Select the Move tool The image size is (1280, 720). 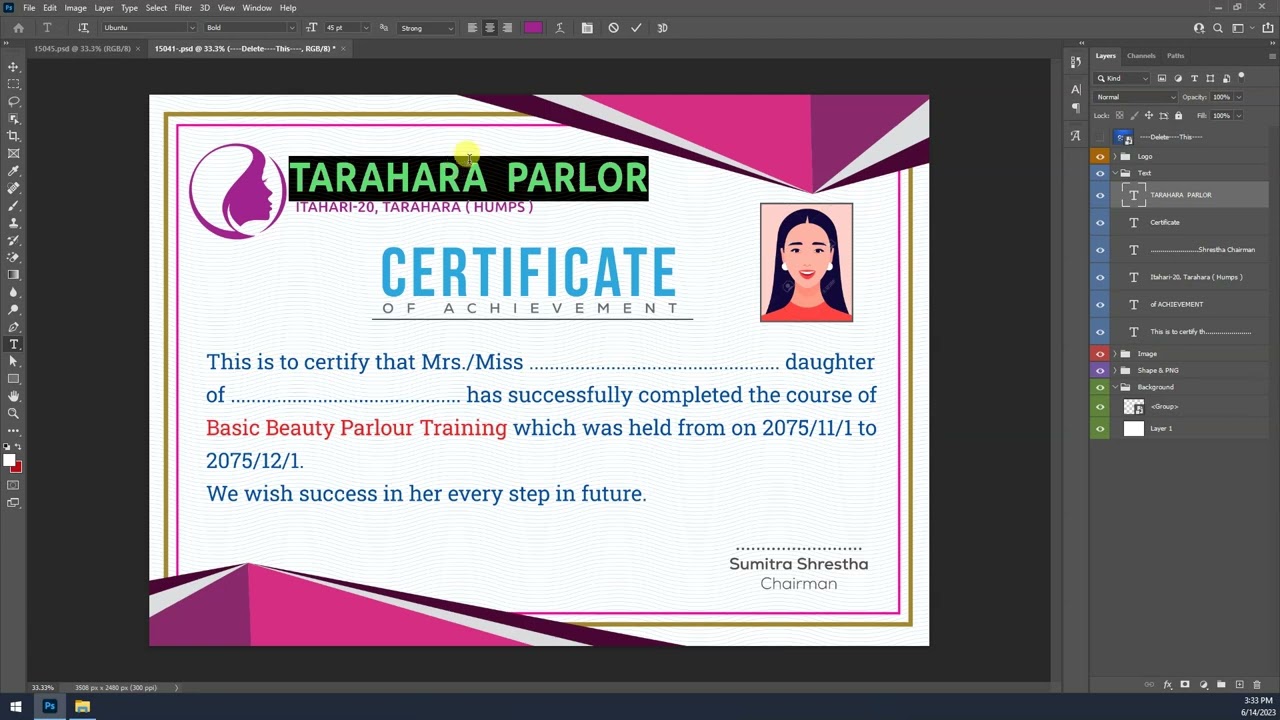pos(13,67)
